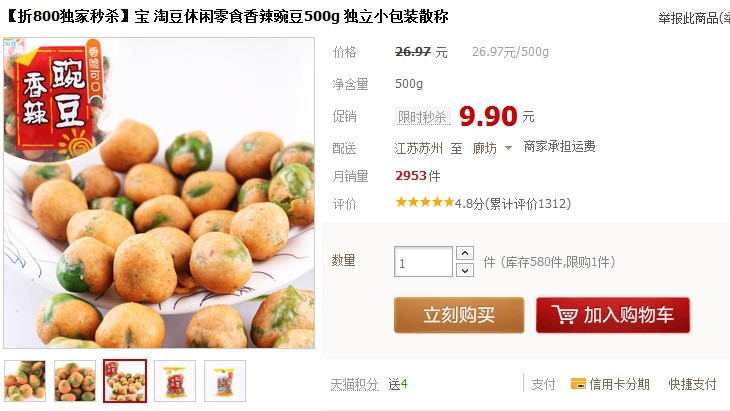Click the five-star rating icons
Image resolution: width=730 pixels, height=411 pixels.
tap(424, 202)
